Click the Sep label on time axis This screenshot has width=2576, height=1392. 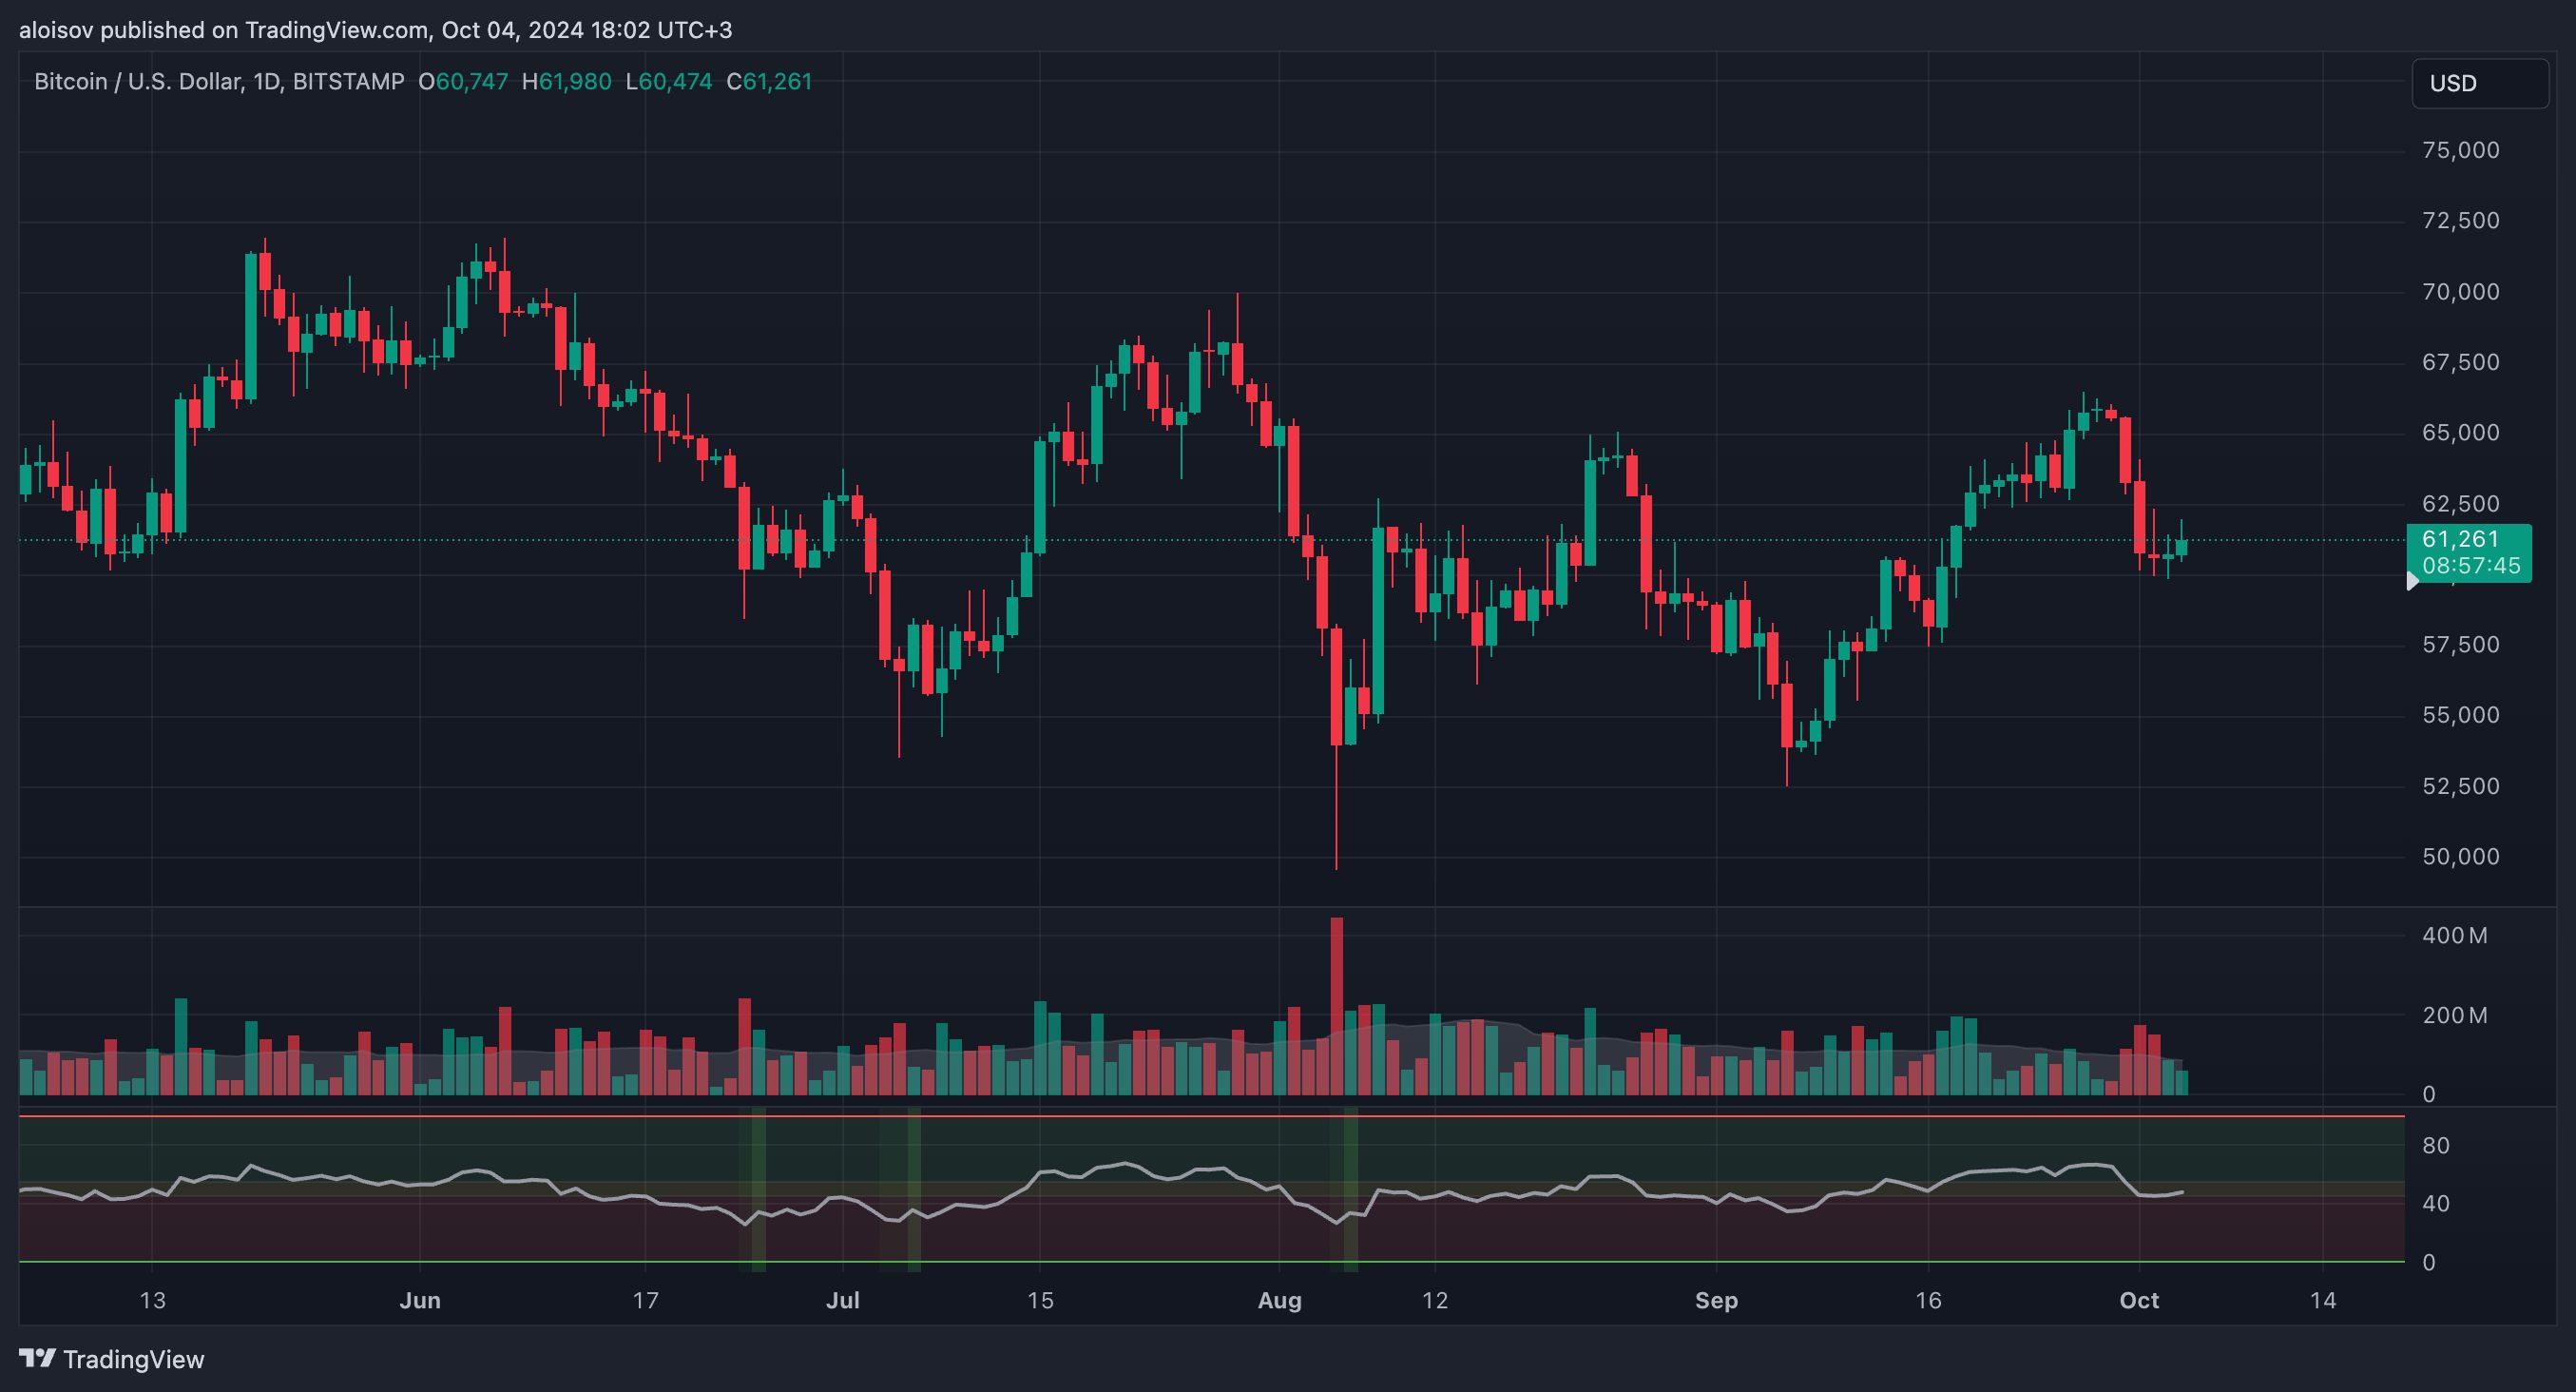point(1716,1300)
